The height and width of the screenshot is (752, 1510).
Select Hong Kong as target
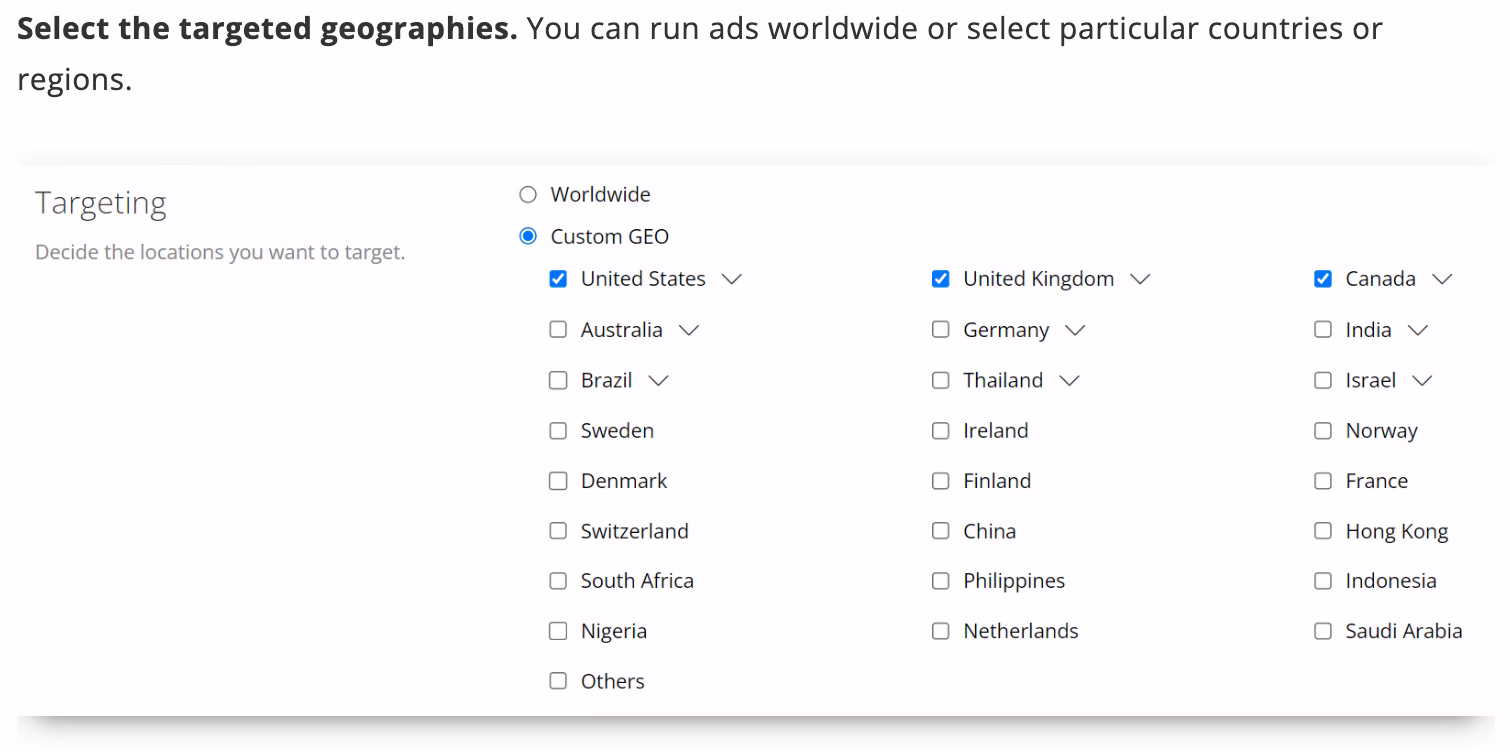click(x=1323, y=531)
